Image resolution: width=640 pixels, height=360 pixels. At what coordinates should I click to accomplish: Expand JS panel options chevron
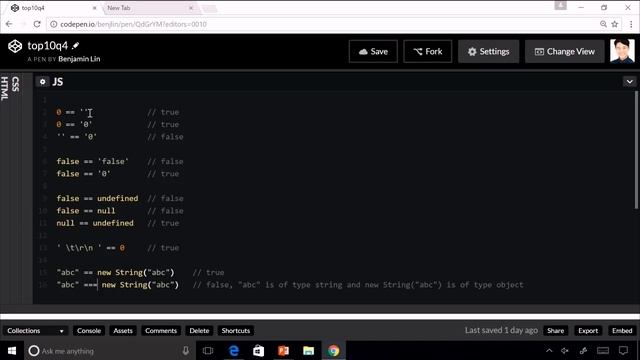(x=629, y=82)
